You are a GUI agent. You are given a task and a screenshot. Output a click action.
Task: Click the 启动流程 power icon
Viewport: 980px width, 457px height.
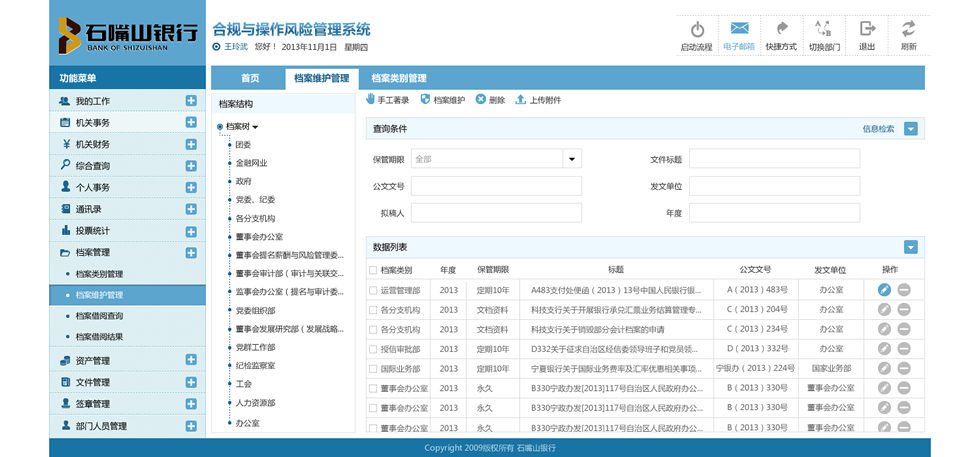tap(697, 30)
